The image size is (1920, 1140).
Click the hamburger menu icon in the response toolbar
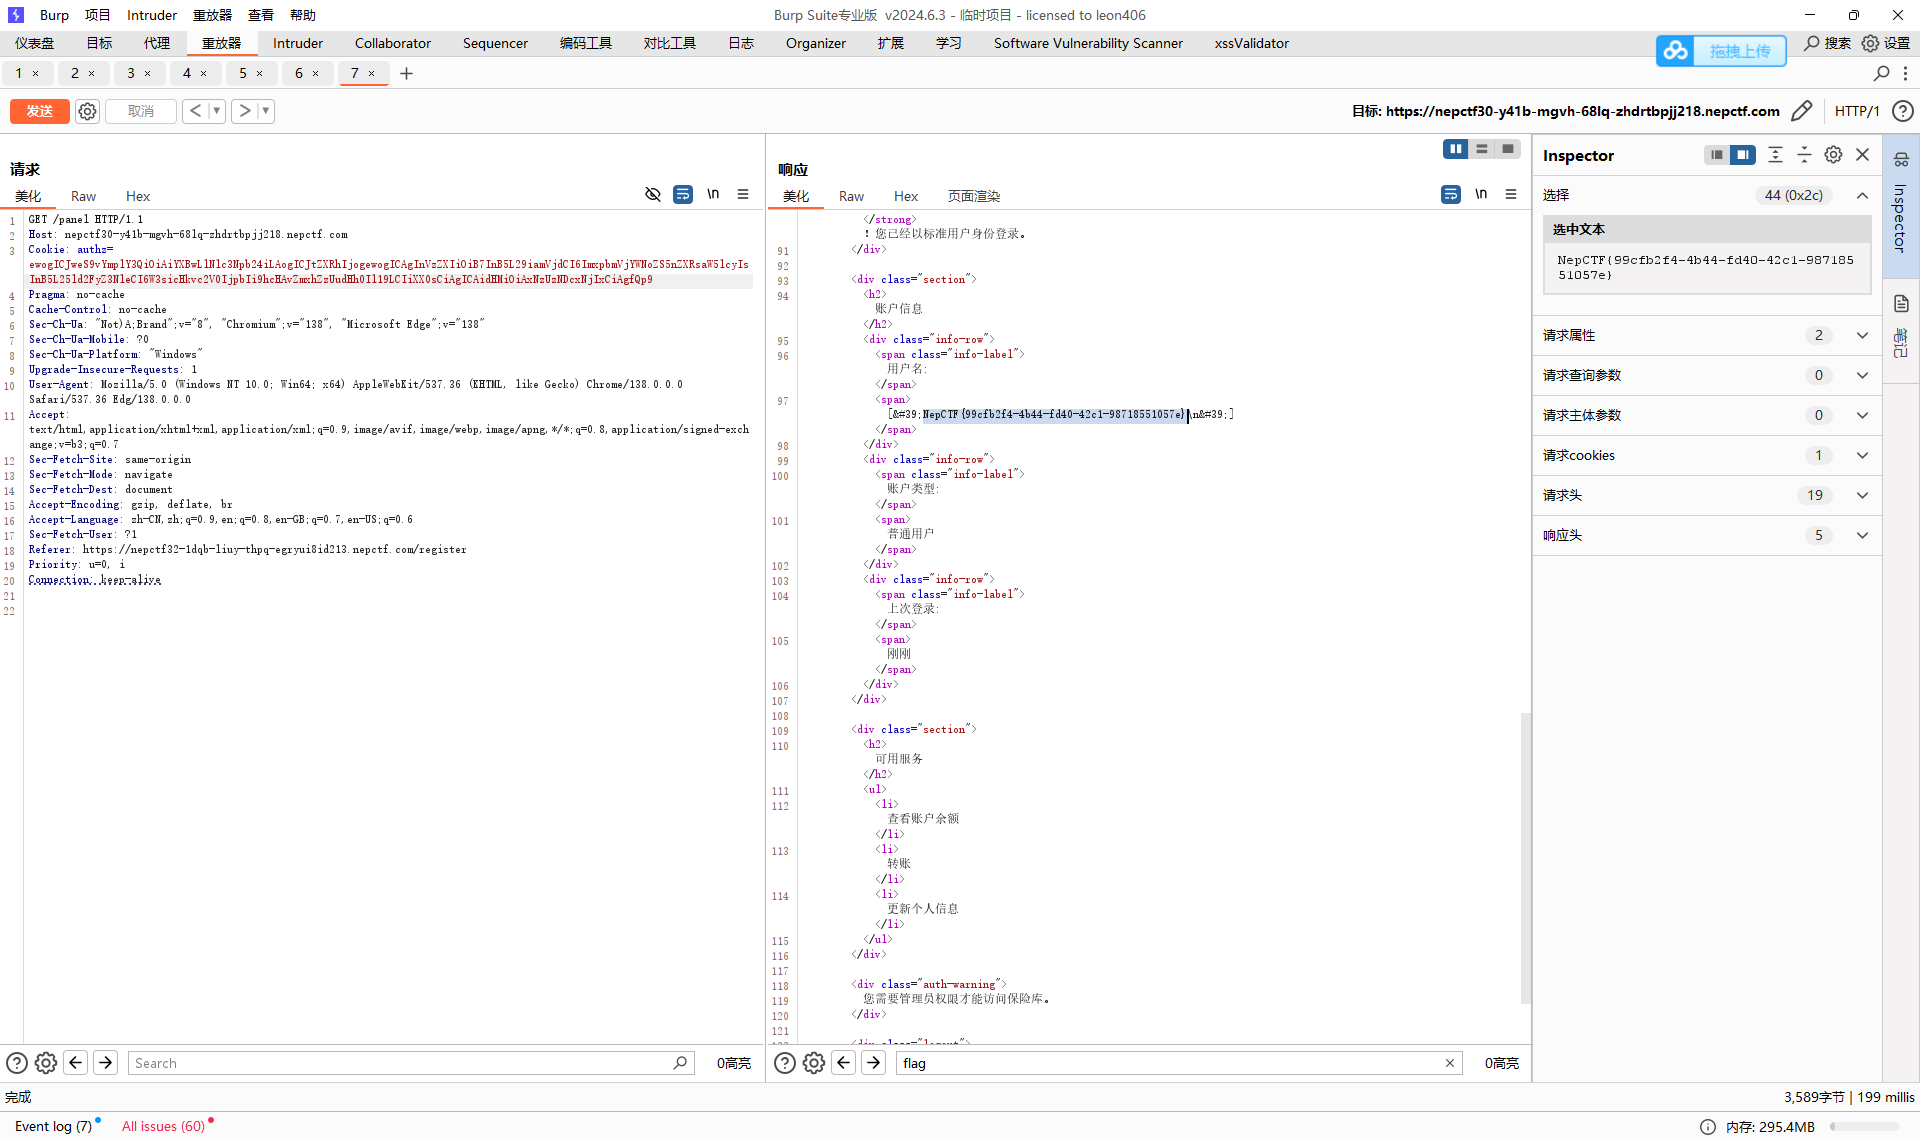1511,194
